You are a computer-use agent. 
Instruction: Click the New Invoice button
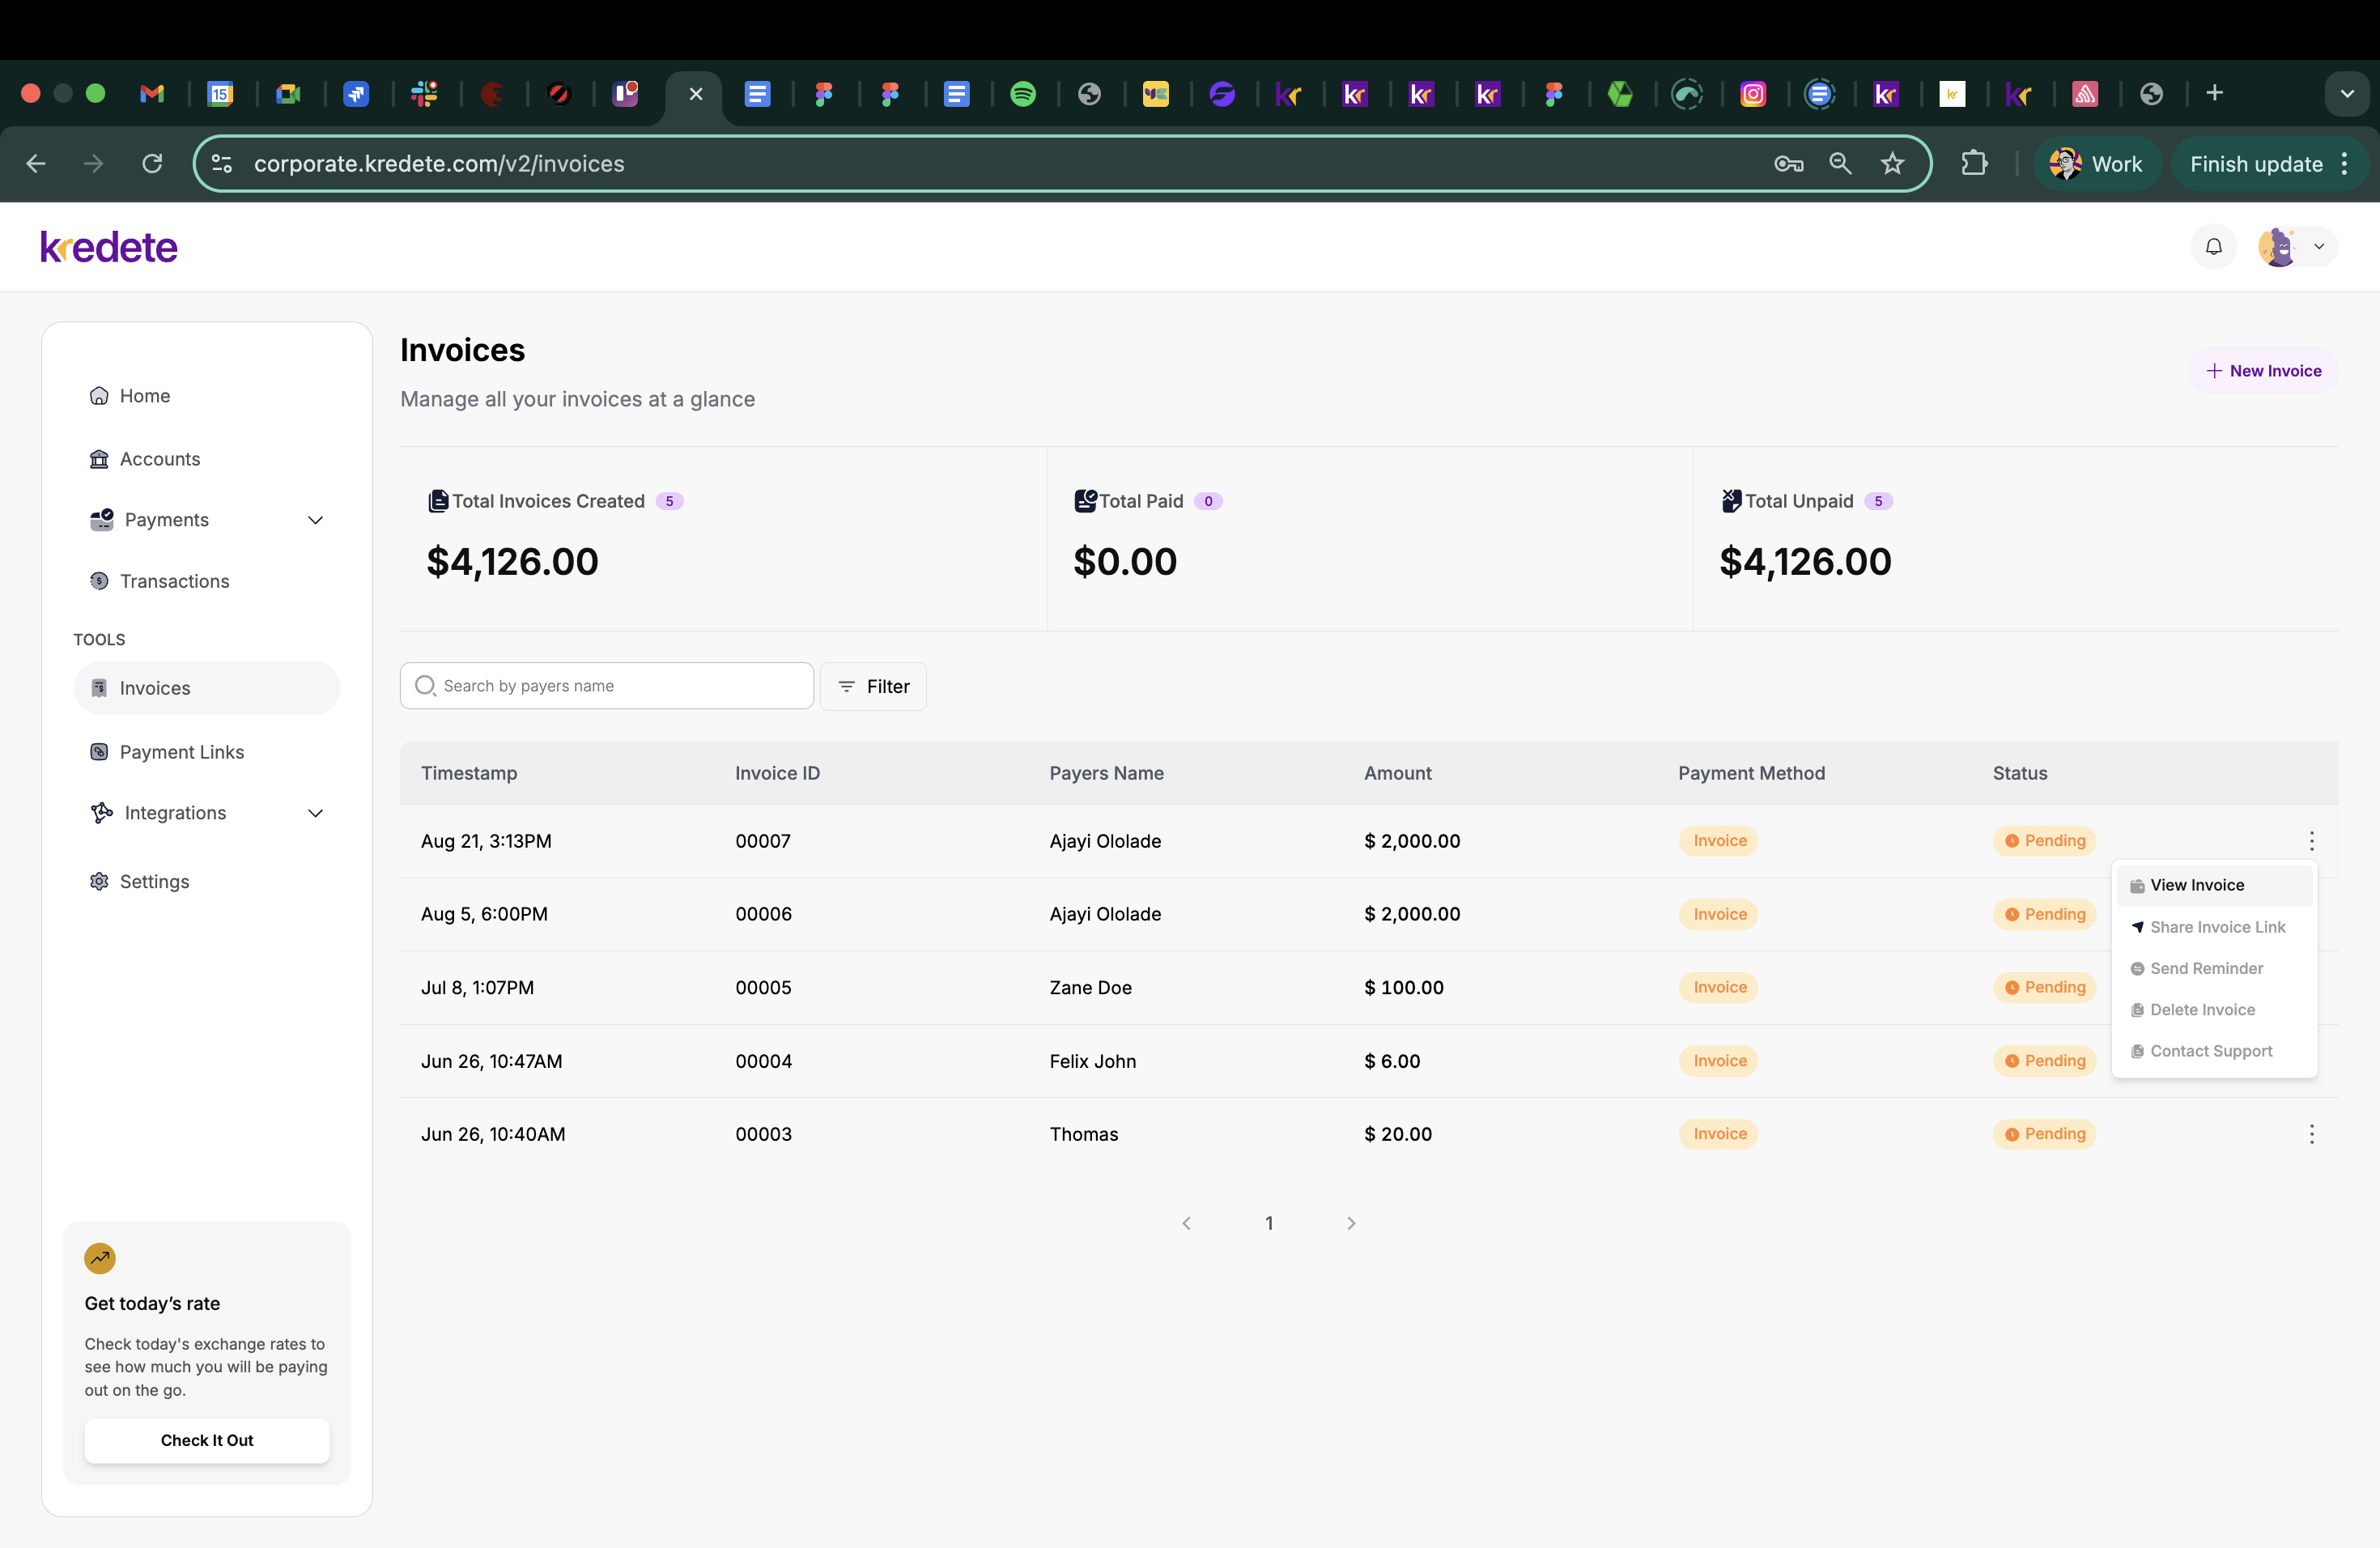[x=2263, y=371]
